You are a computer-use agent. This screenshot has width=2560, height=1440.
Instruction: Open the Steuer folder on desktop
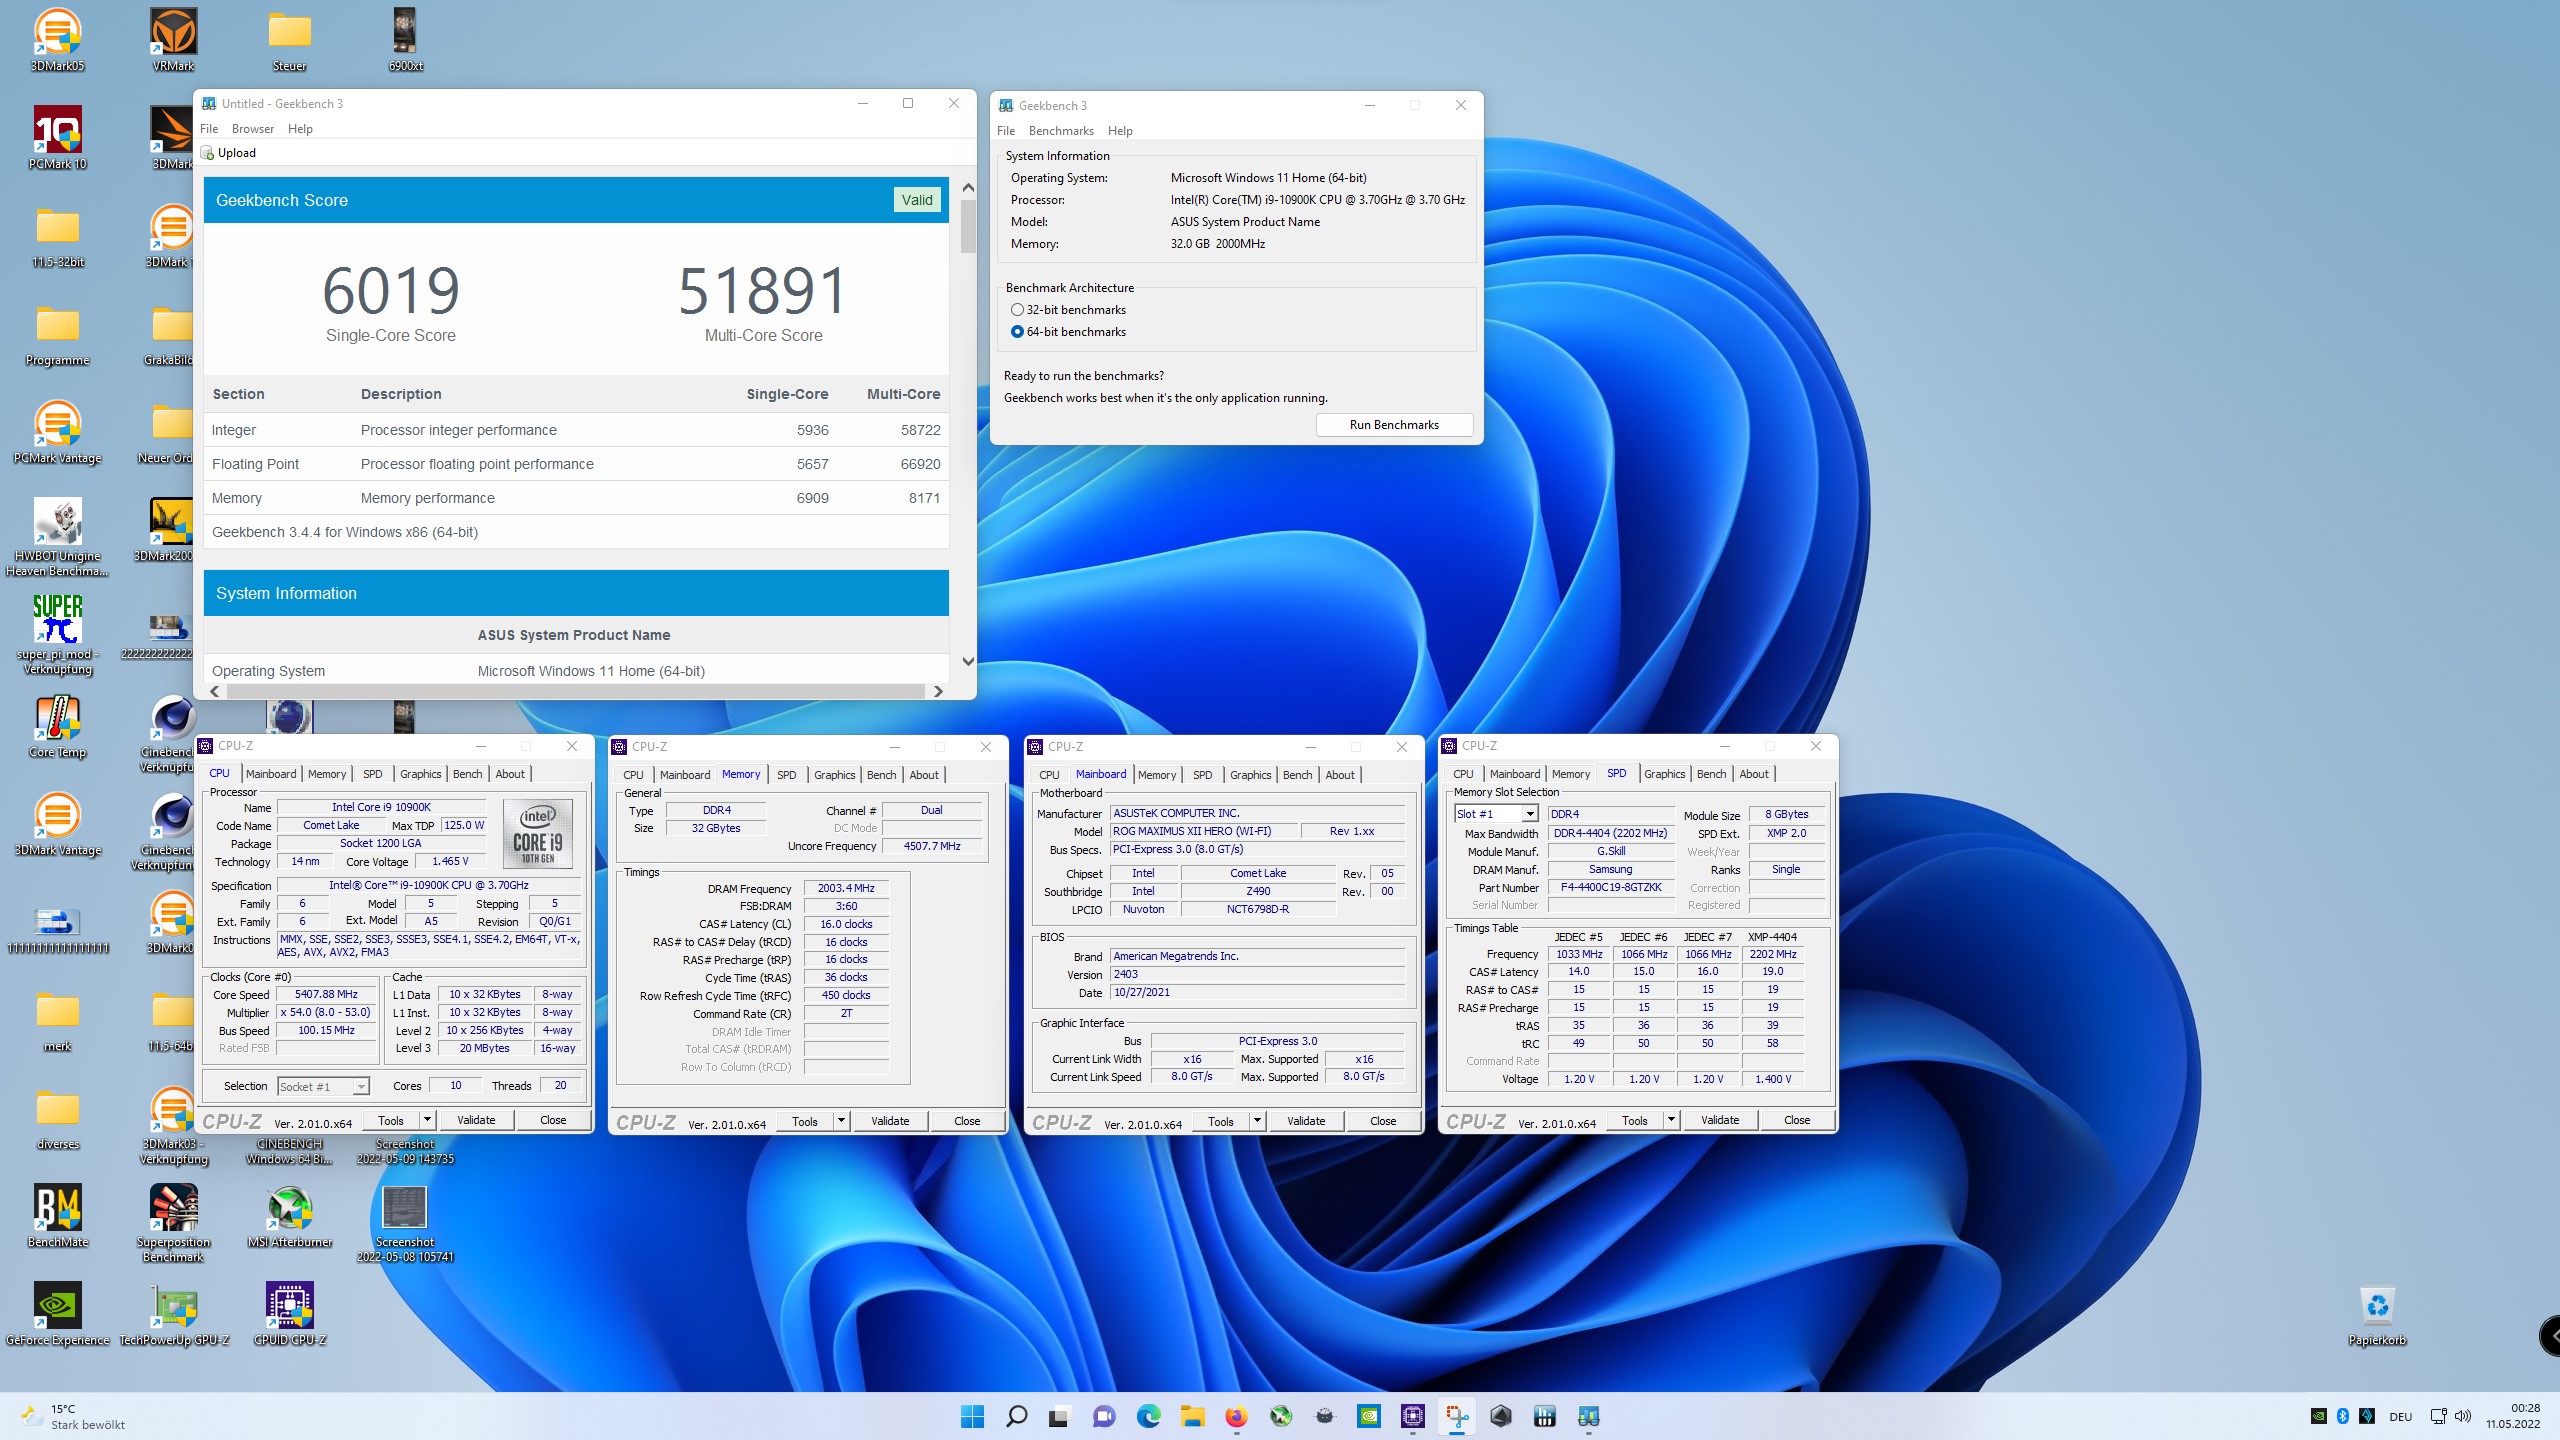[x=290, y=40]
